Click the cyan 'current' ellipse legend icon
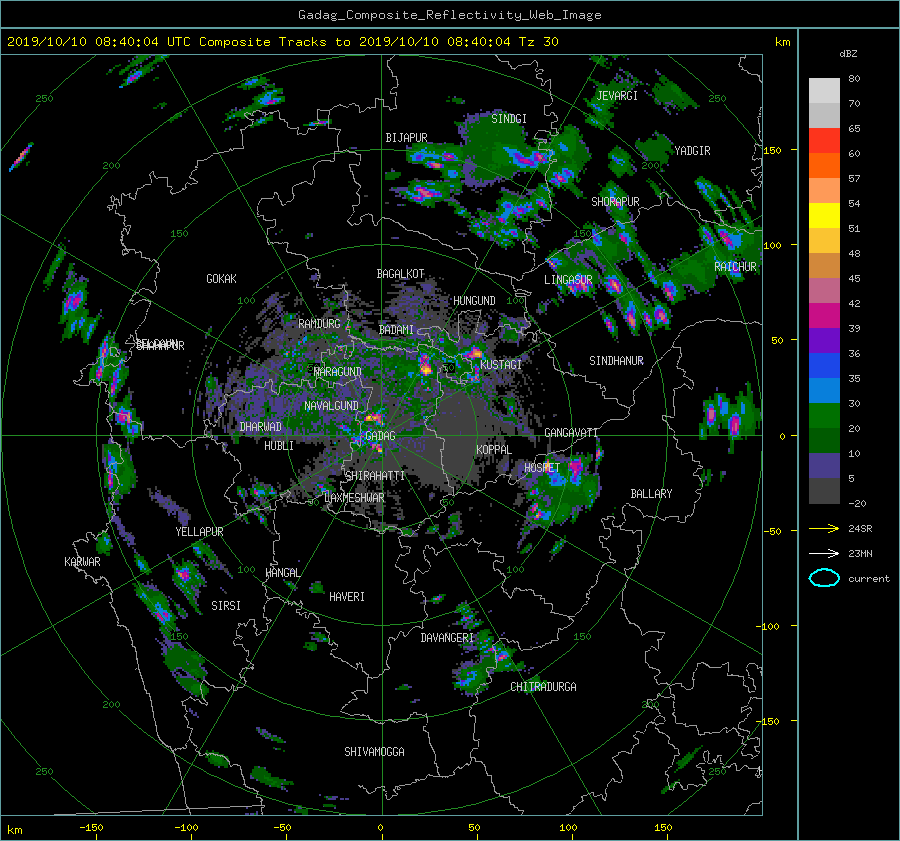900x841 pixels. pos(824,578)
